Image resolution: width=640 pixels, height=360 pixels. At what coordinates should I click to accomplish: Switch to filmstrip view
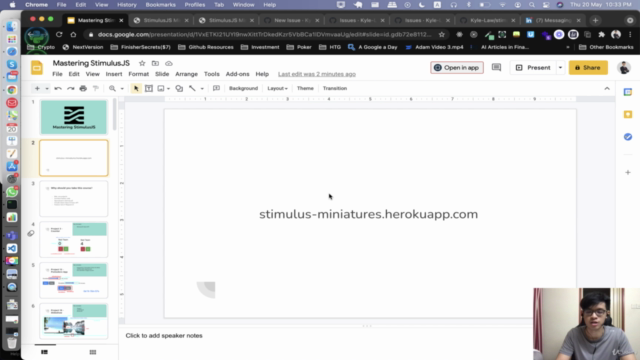coord(44,352)
